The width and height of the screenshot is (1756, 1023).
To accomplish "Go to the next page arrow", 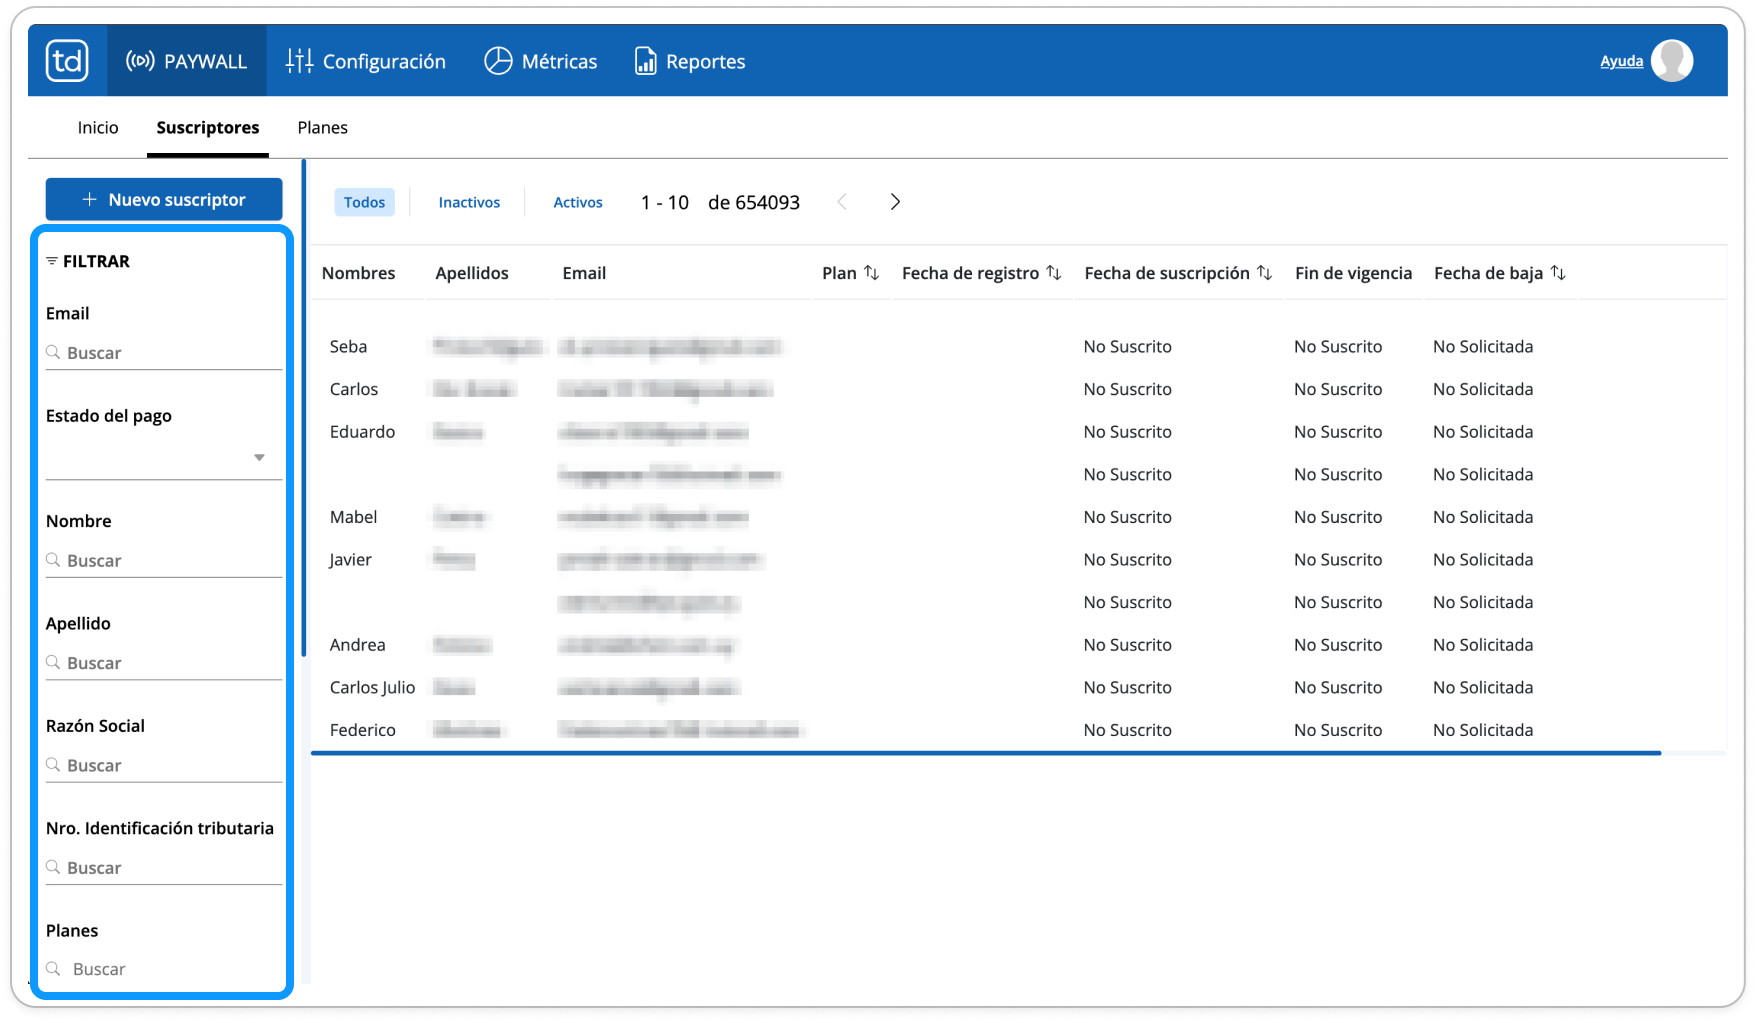I will (x=895, y=202).
